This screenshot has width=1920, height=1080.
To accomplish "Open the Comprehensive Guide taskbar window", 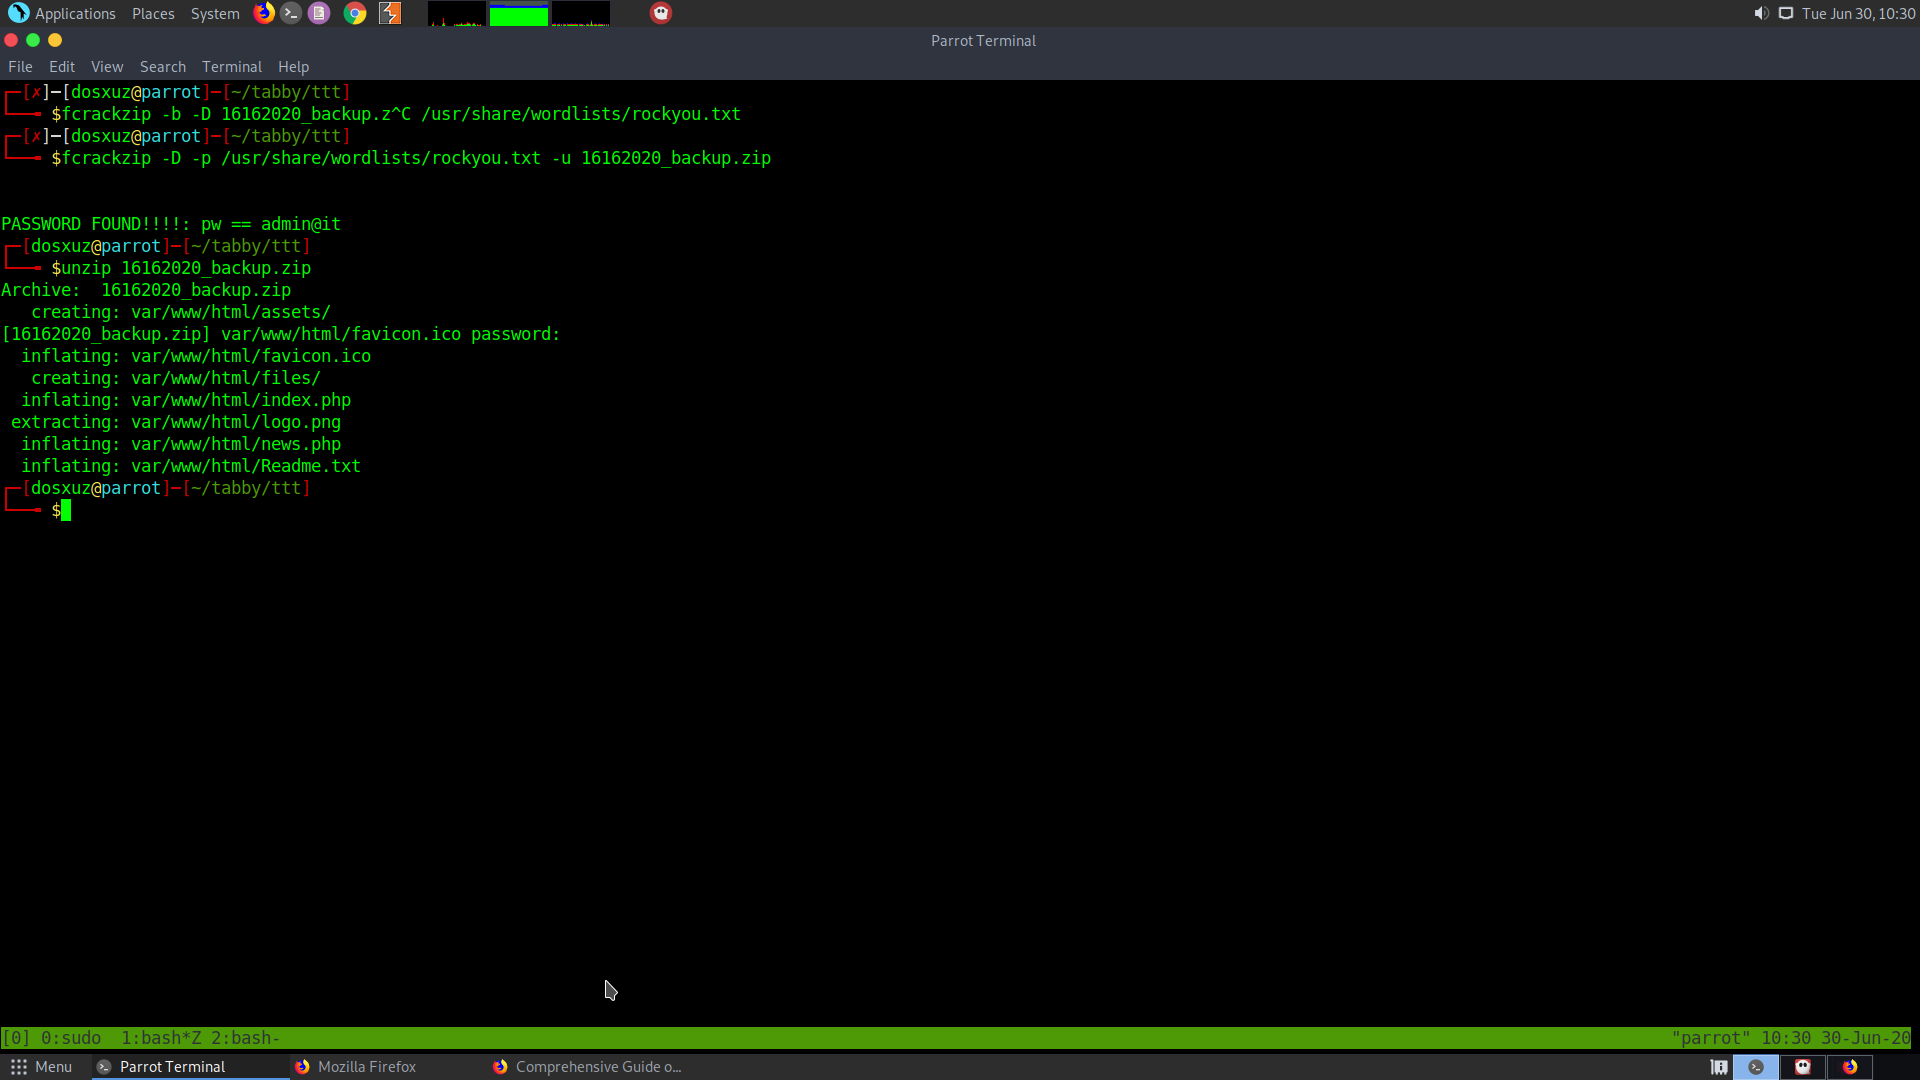I will point(597,1067).
